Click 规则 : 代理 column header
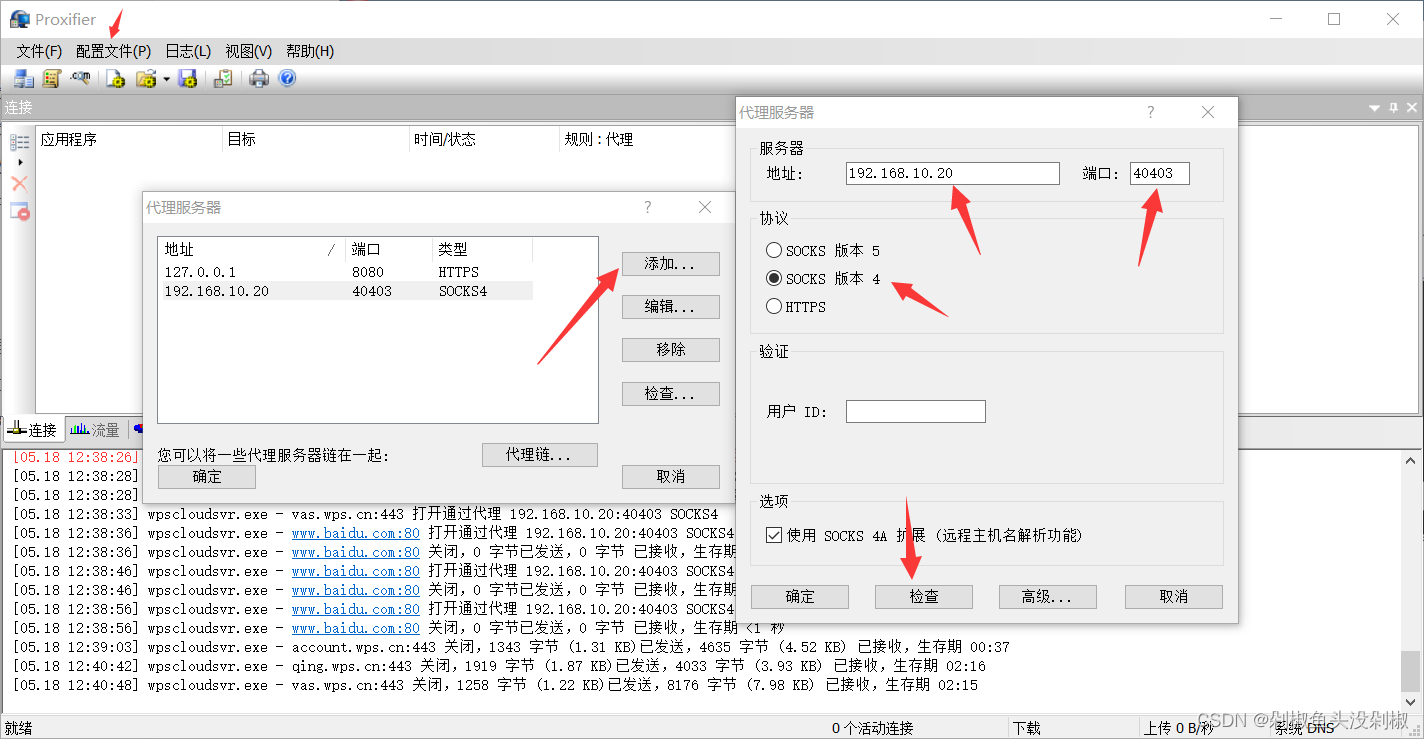 (x=600, y=140)
